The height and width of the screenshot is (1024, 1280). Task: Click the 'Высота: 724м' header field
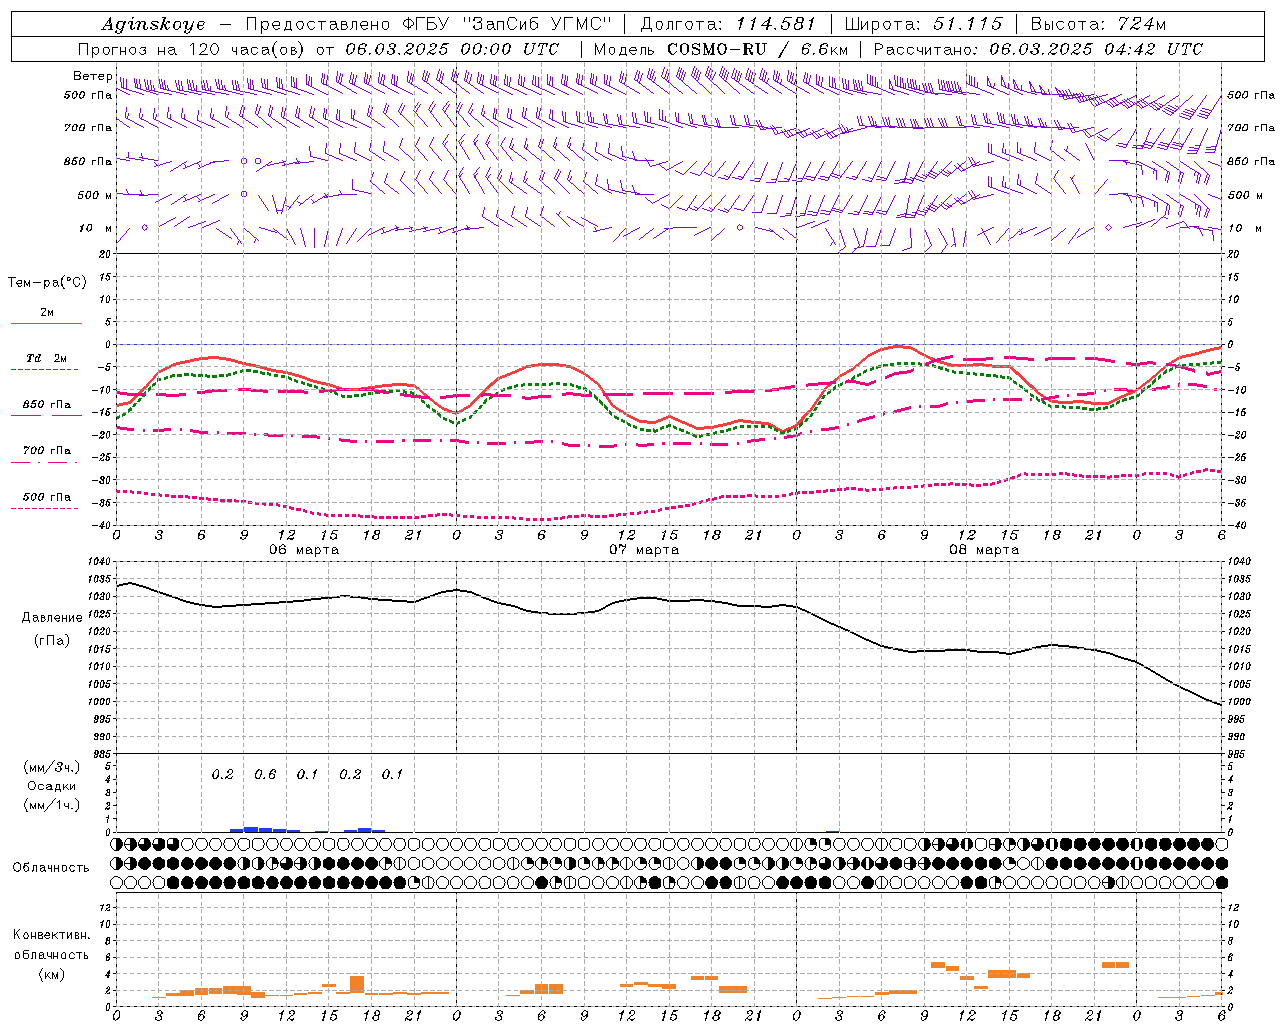point(1098,24)
